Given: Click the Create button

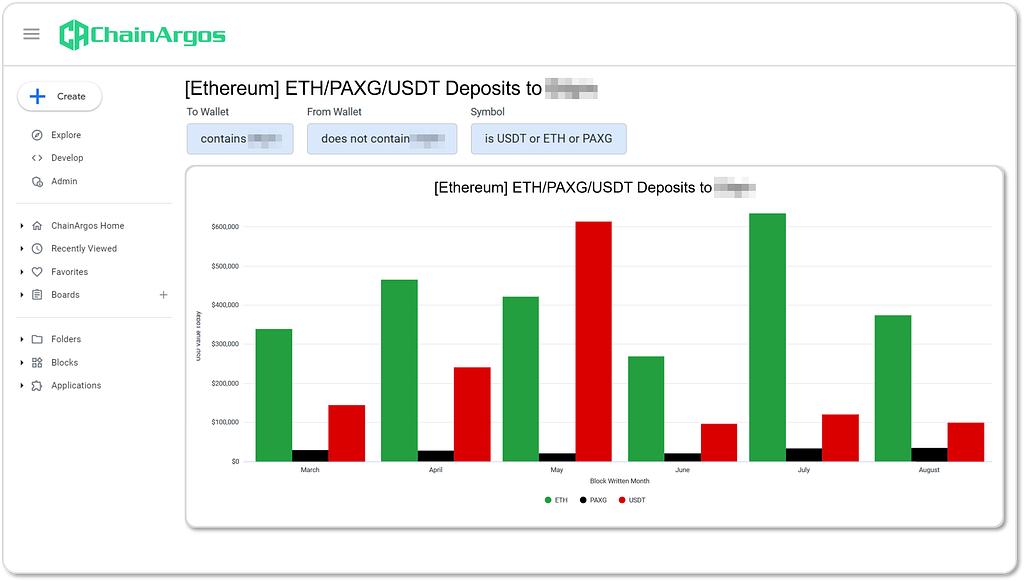Looking at the screenshot, I should coord(59,97).
